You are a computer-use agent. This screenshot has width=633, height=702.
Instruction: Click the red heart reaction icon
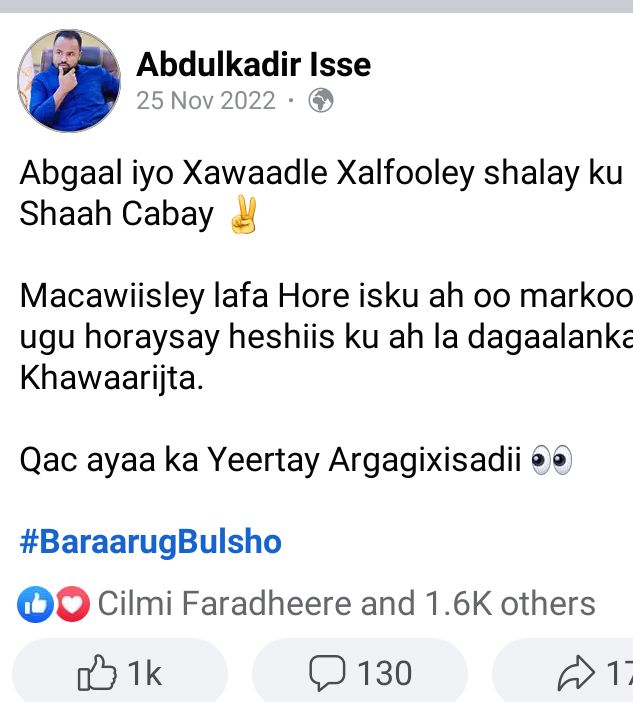[x=73, y=604]
